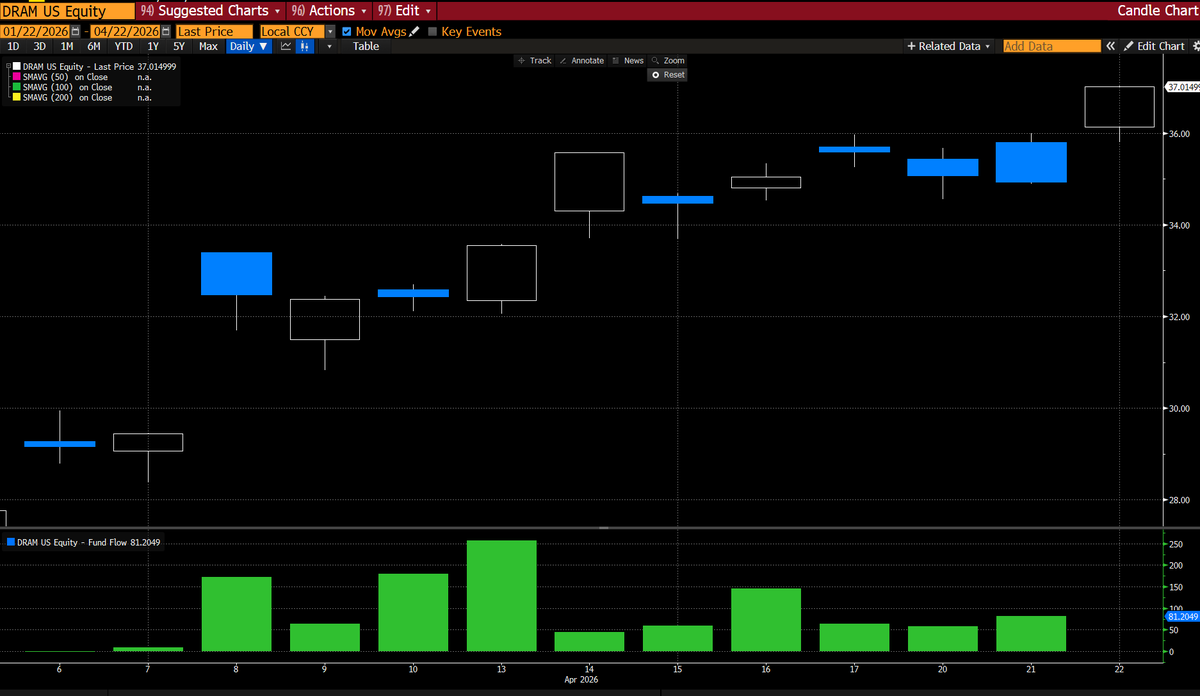1200x696 pixels.
Task: Select the candle chart type icon
Action: pos(305,46)
